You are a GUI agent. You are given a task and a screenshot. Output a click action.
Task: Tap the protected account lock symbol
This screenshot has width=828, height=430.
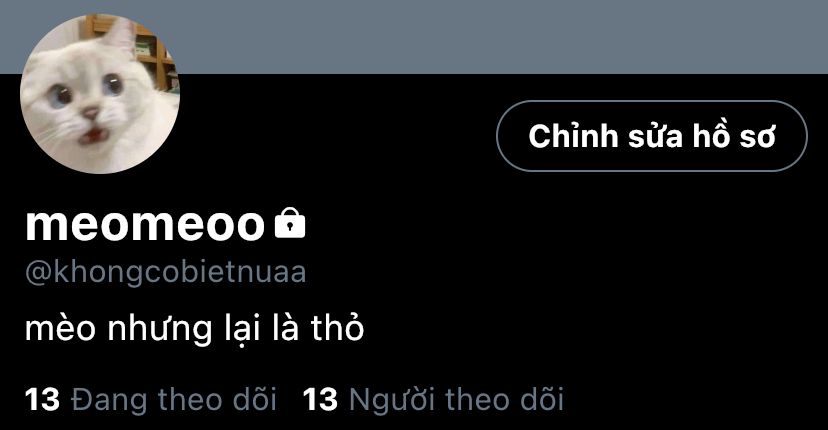click(290, 223)
